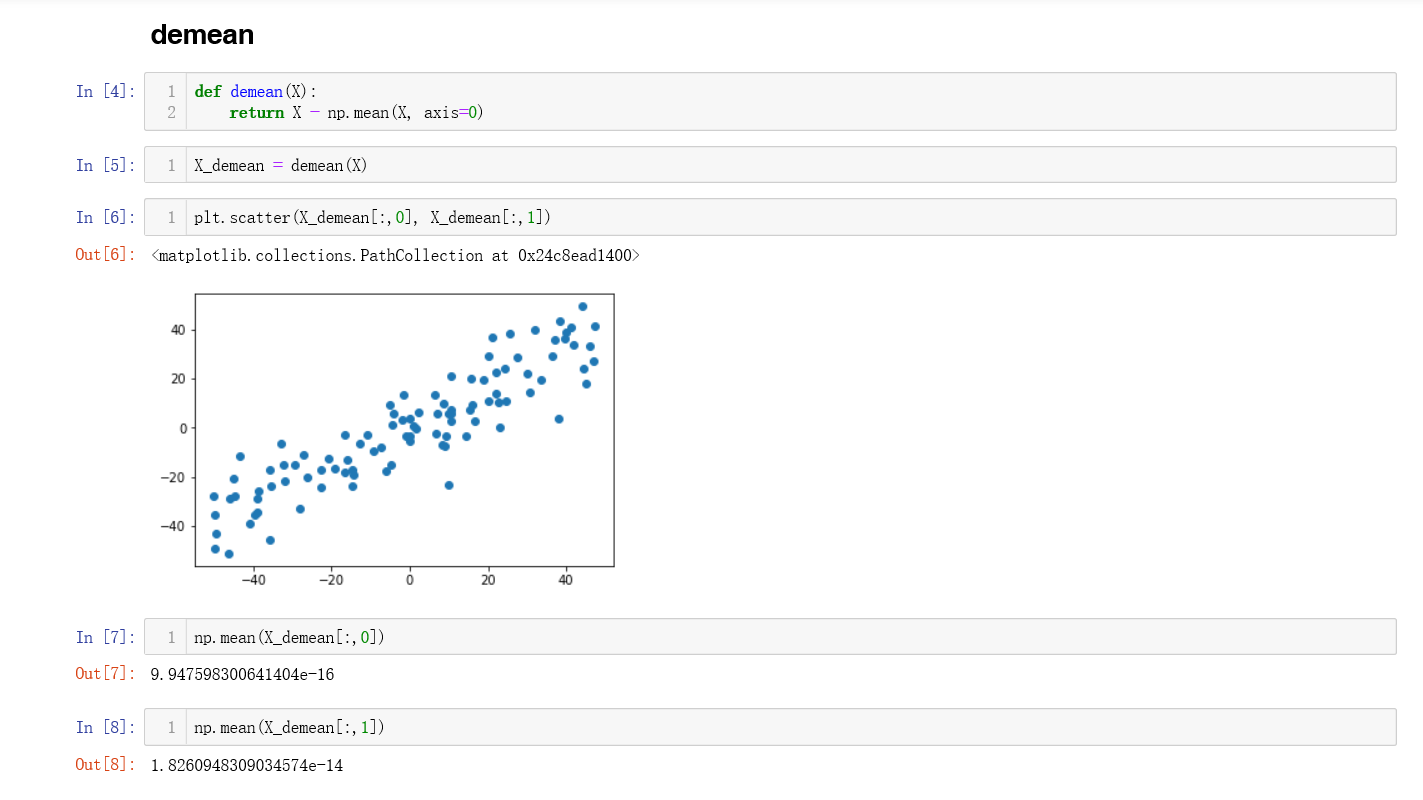Click the In [6]: prompt label
Image resolution: width=1423 pixels, height=800 pixels.
[105, 217]
